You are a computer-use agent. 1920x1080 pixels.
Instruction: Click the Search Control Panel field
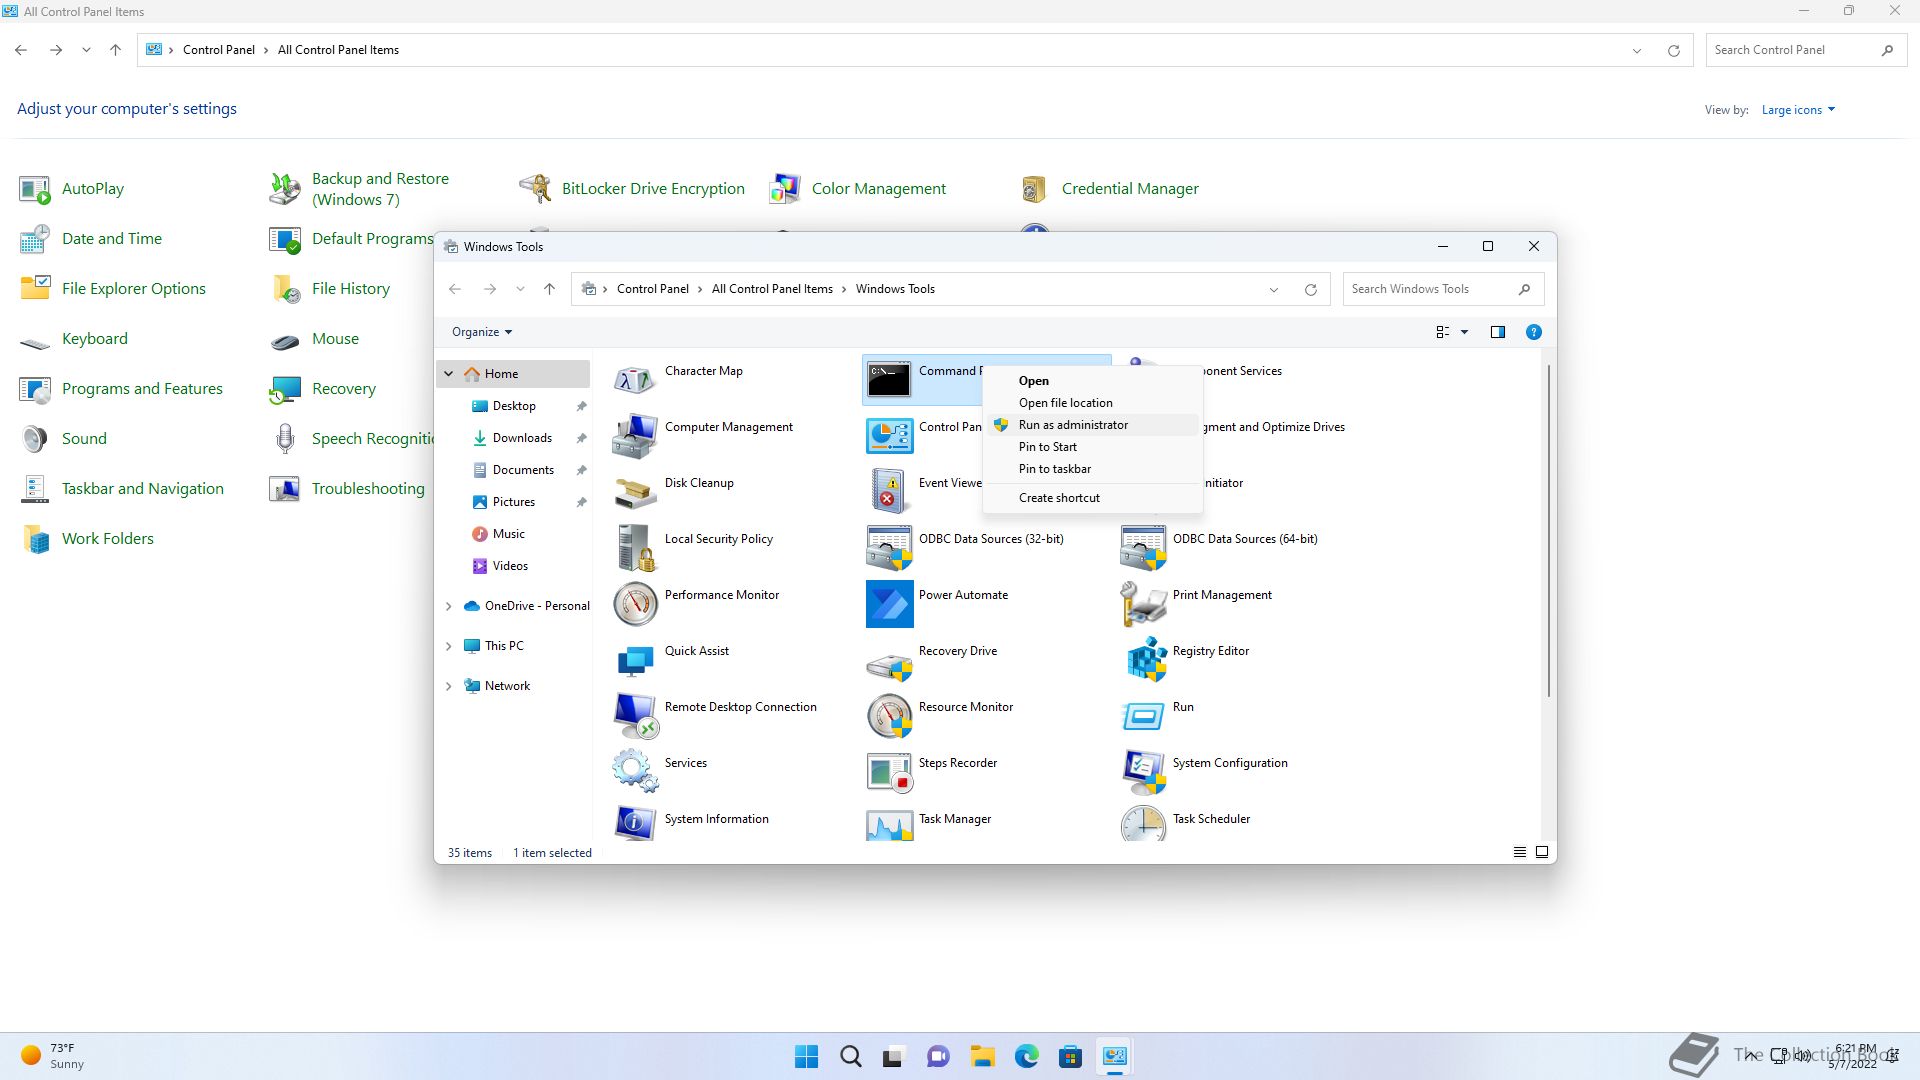(x=1806, y=50)
